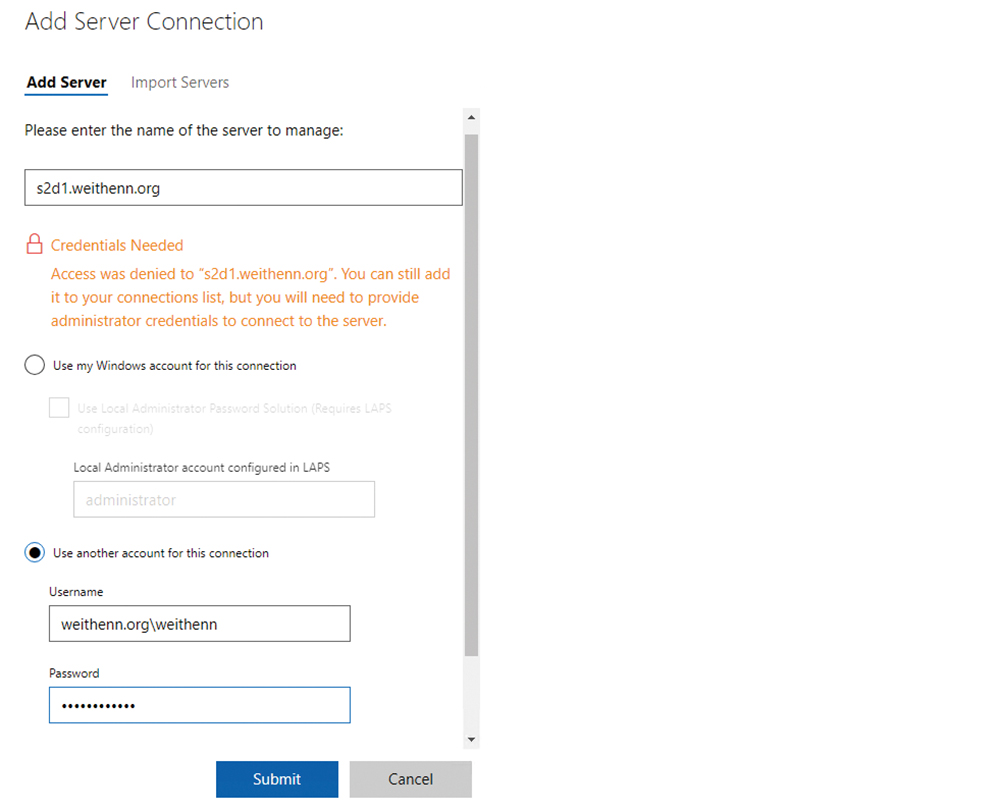Click the scrollbar down arrow

[471, 740]
